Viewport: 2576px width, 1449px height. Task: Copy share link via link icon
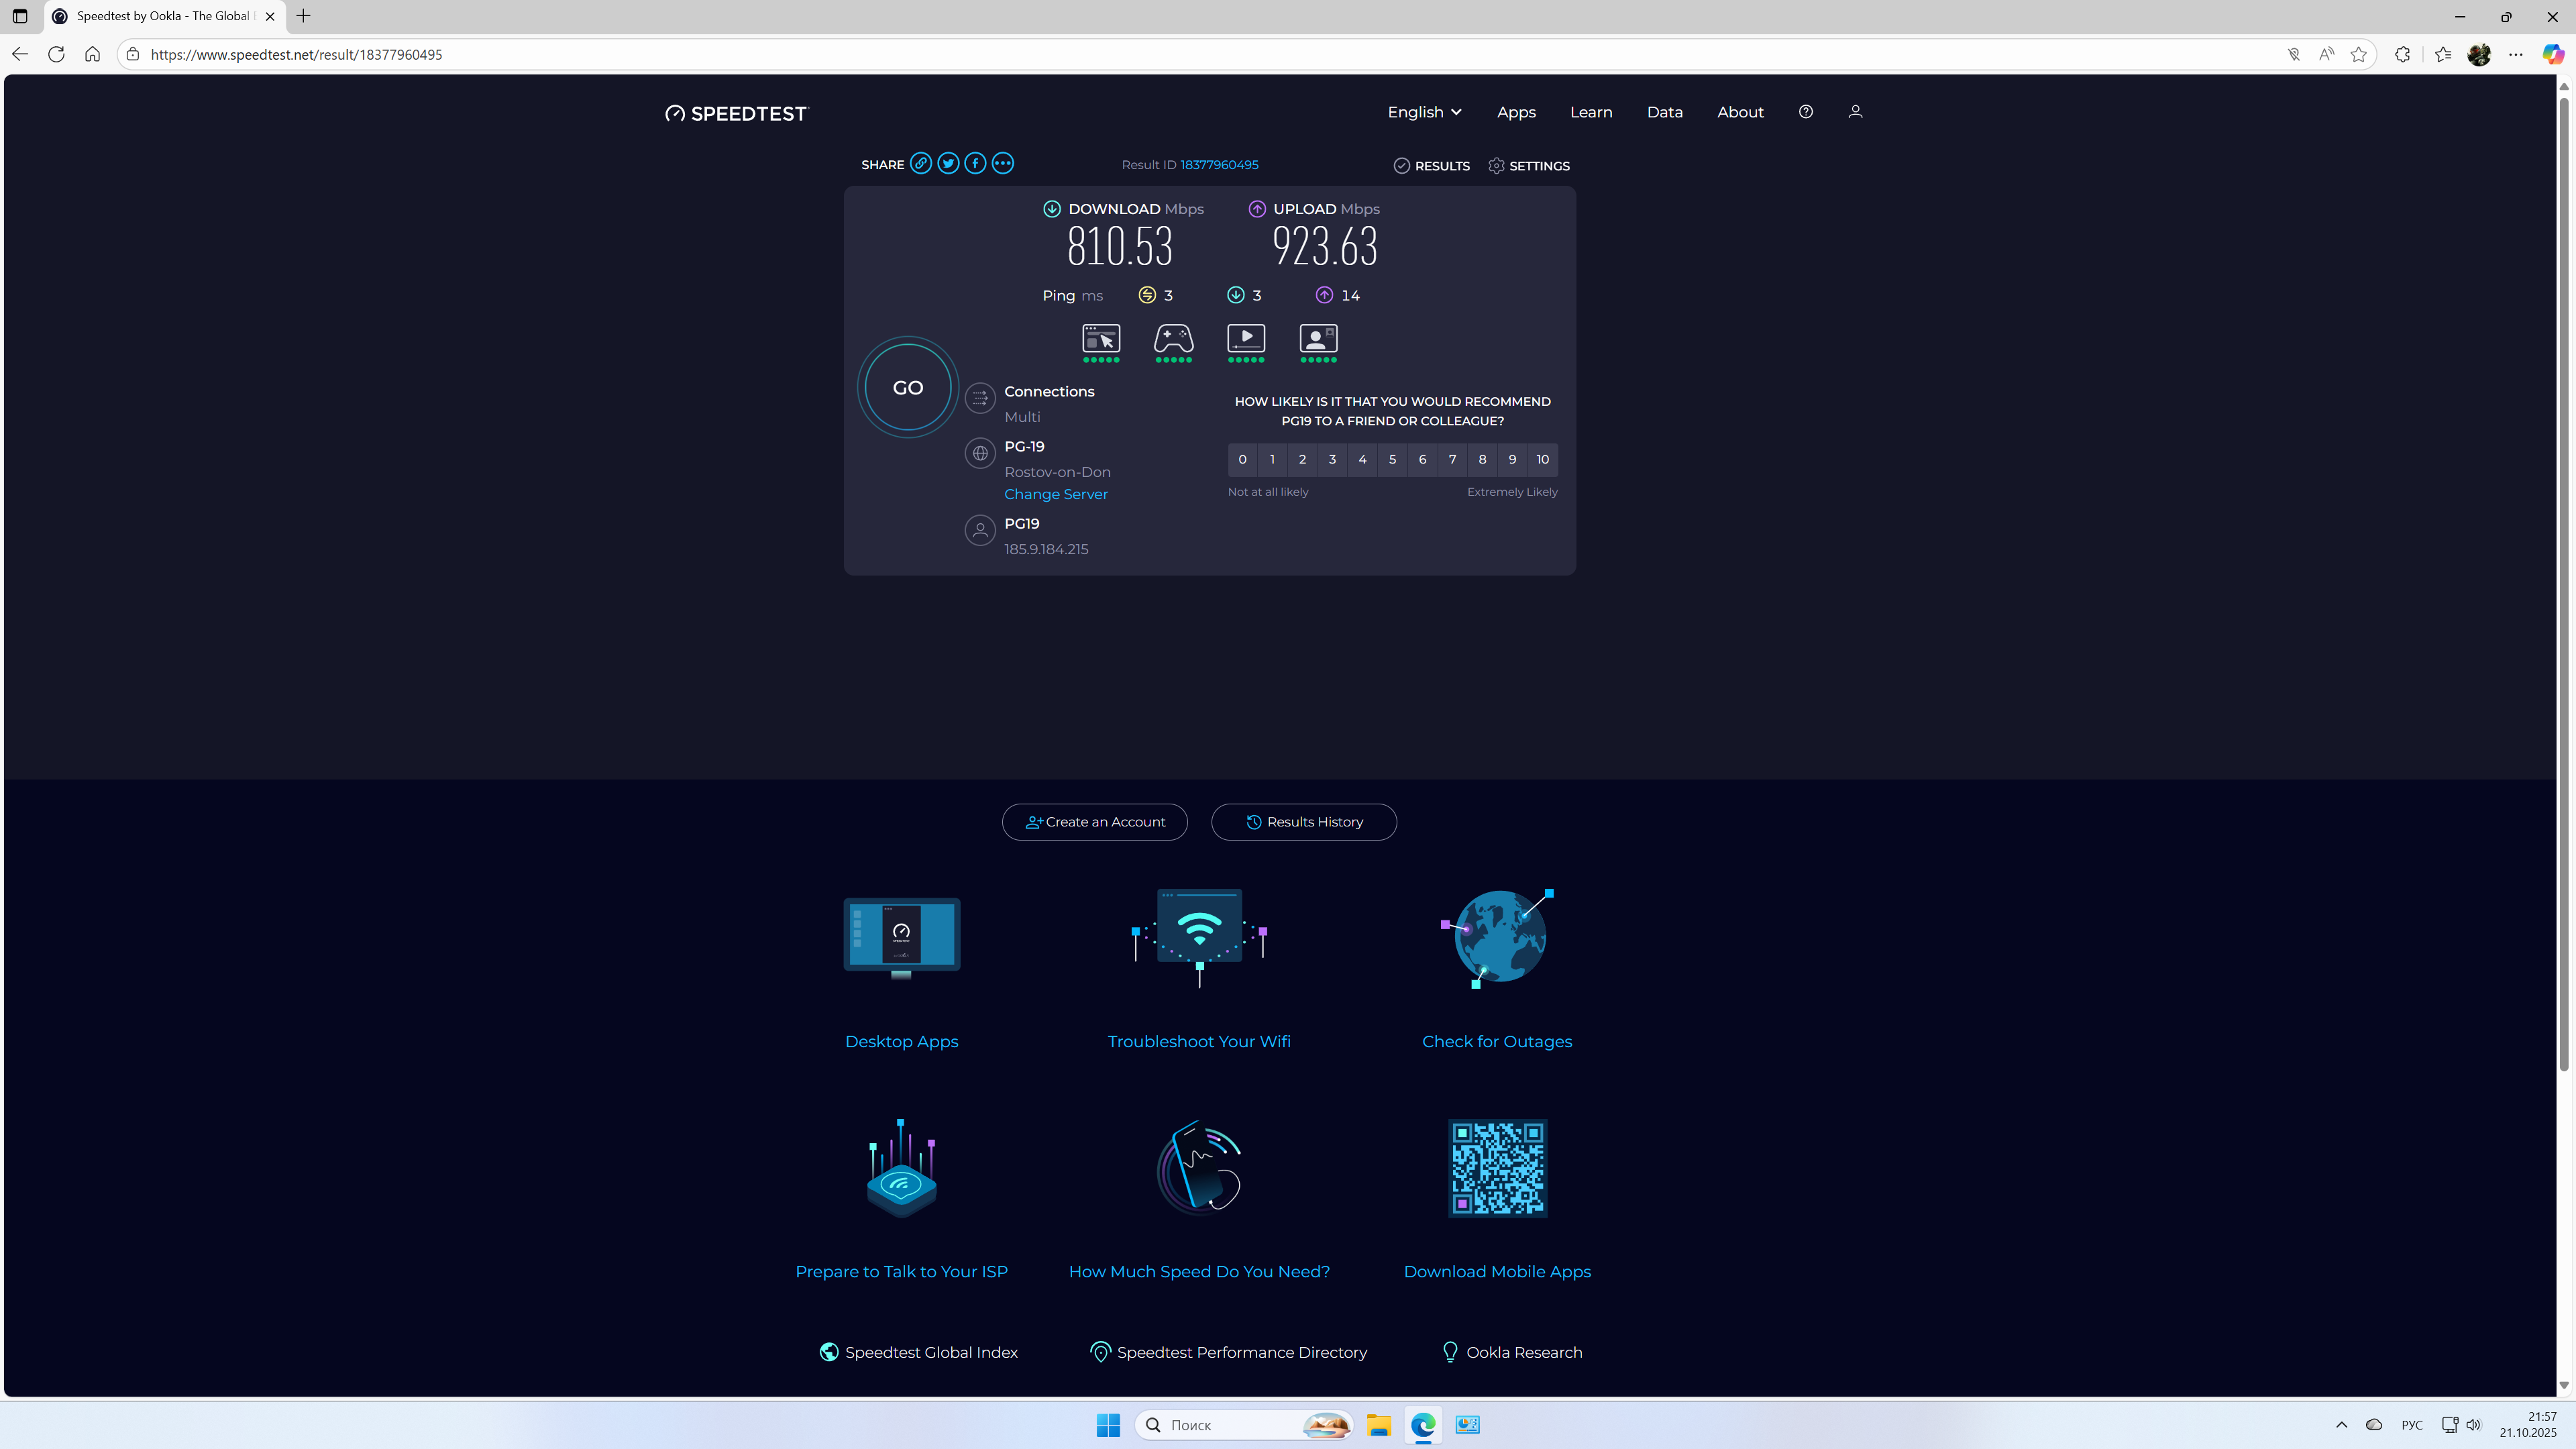921,163
